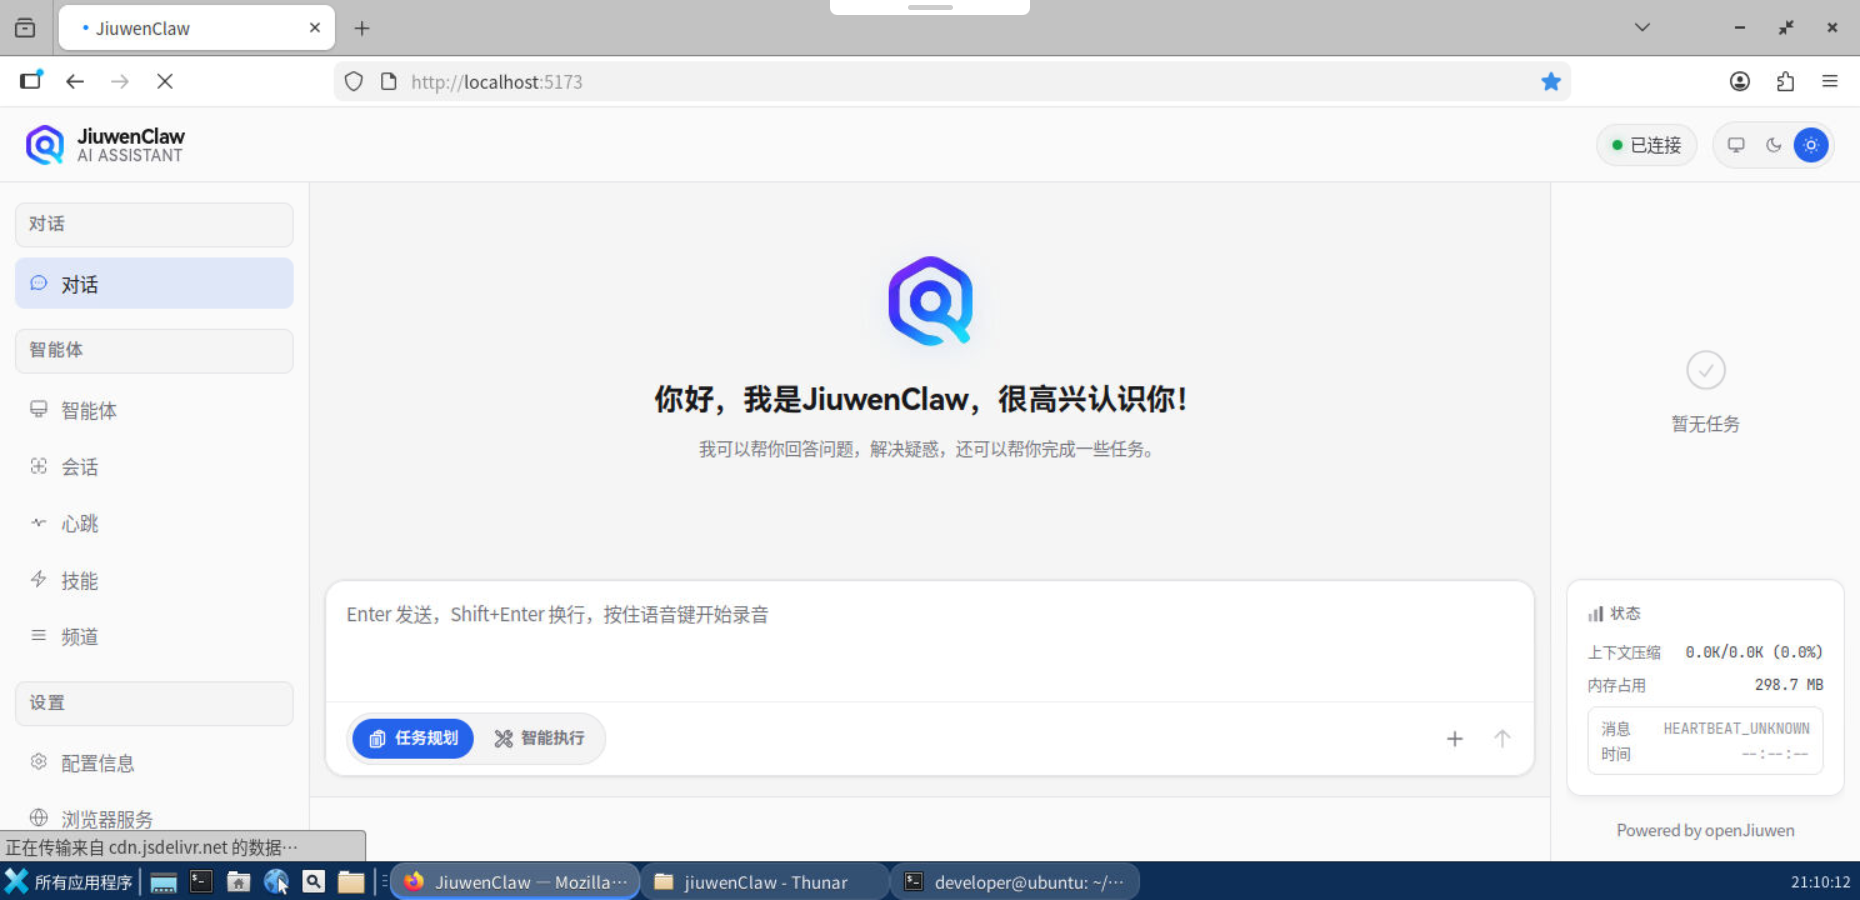Click the sidebar toggle icon in toolbar
Image resolution: width=1860 pixels, height=900 pixels.
point(31,81)
